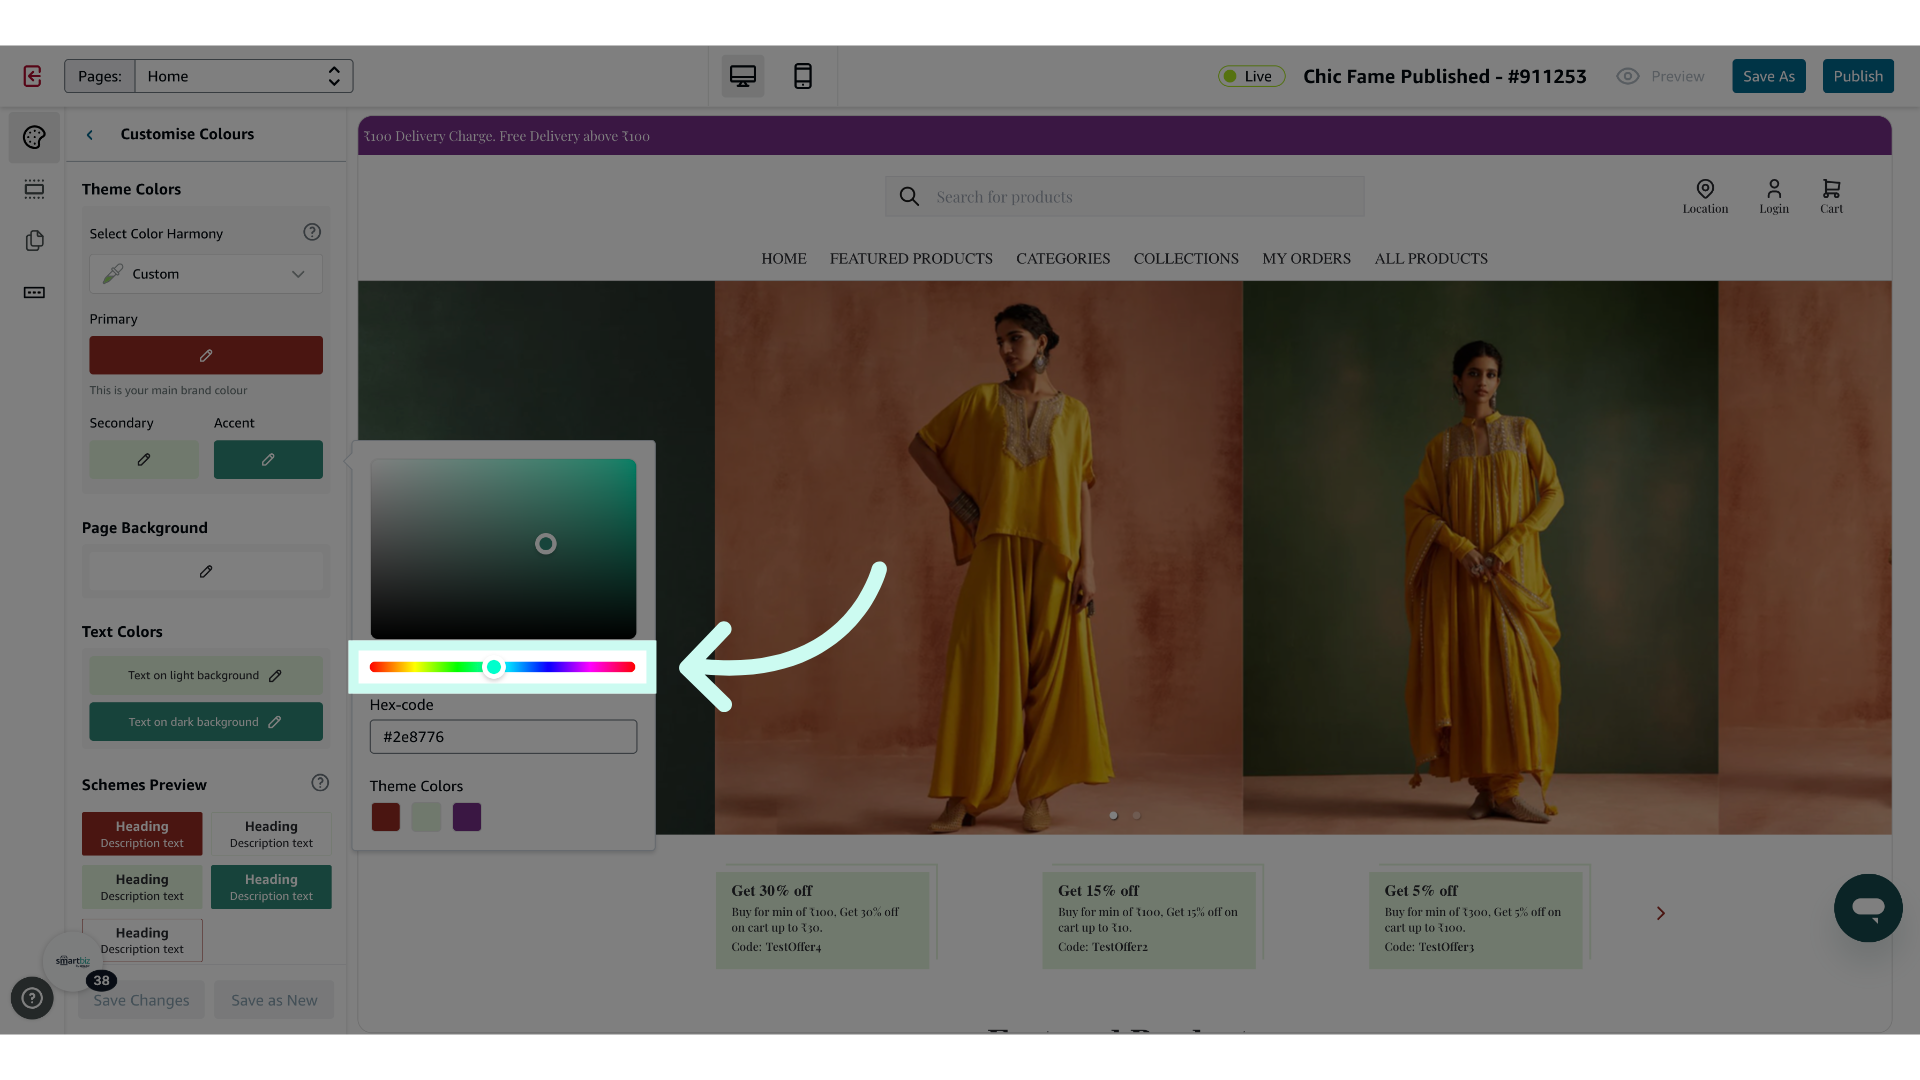Select the light green scheme preview card
Screen dimensions: 1920x1080
pyautogui.click(x=142, y=887)
